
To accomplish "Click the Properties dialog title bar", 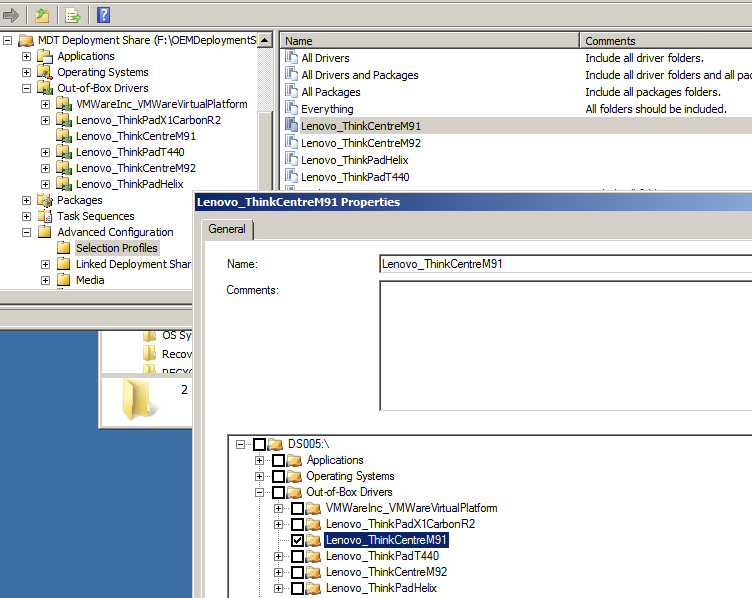I will 473,202.
